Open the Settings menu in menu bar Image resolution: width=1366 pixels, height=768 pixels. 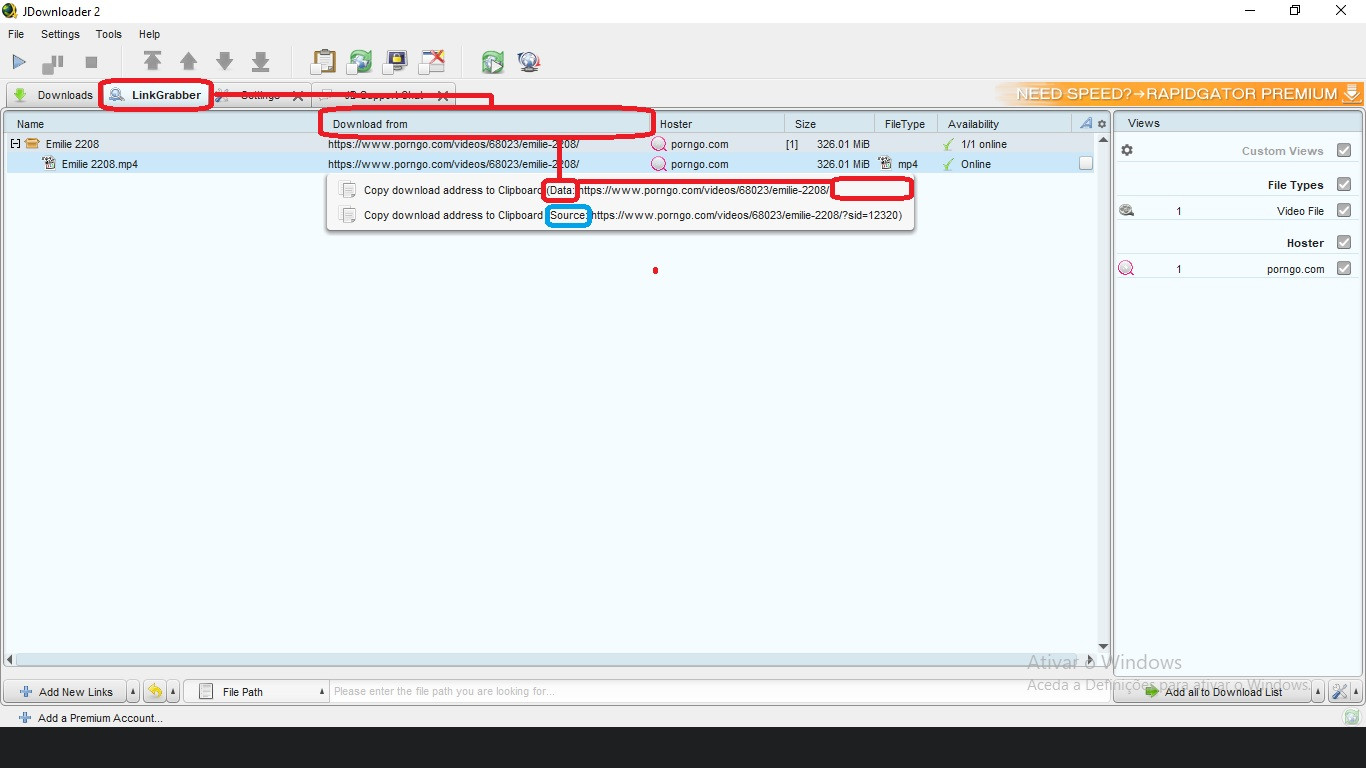click(60, 34)
